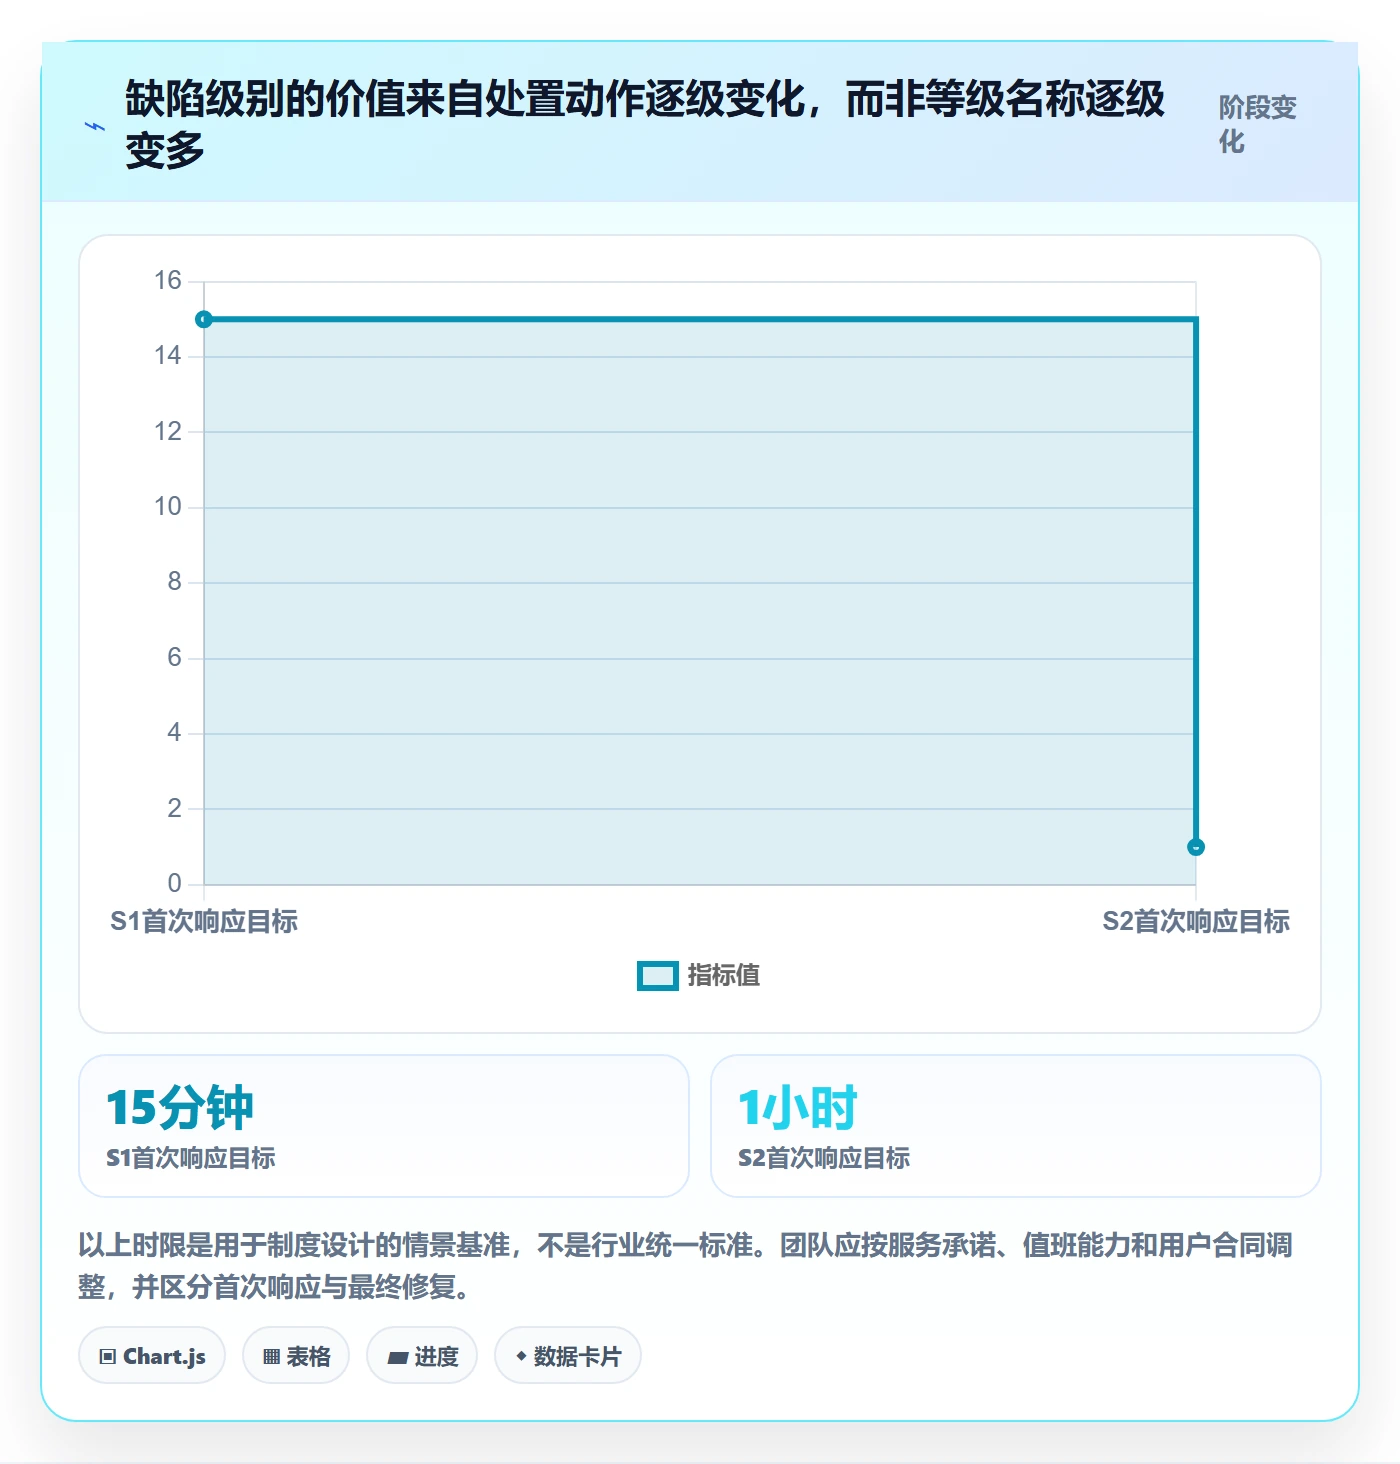Click the lightning bolt icon beside the title
1400x1464 pixels.
95,126
